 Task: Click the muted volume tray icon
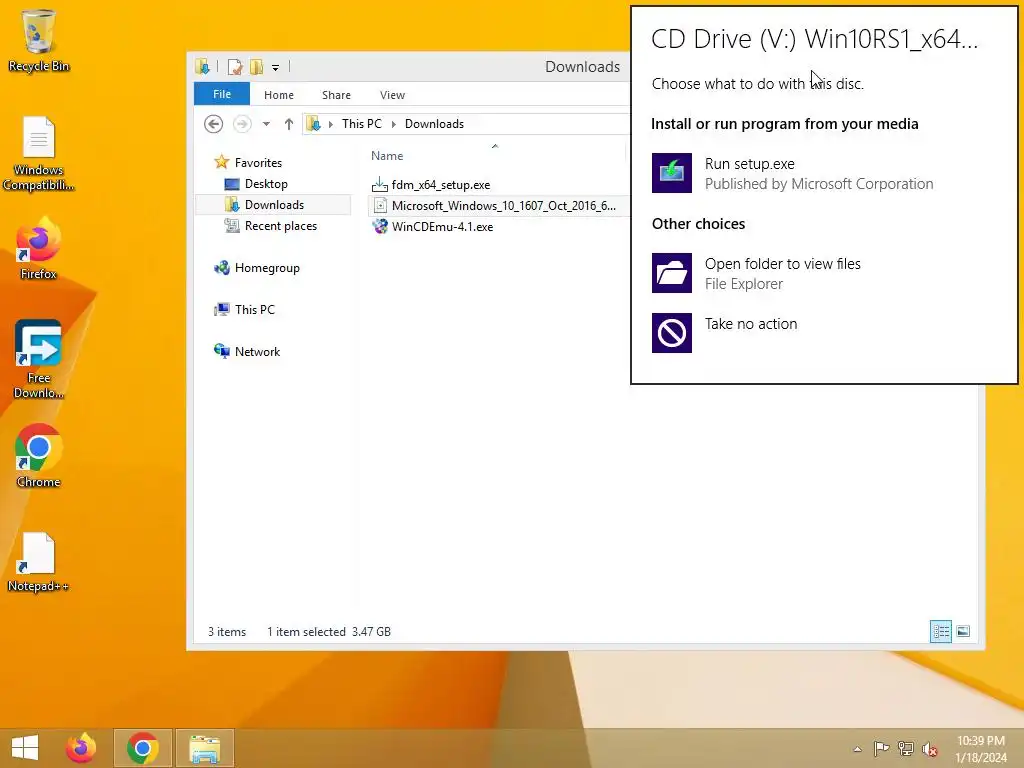pos(929,748)
